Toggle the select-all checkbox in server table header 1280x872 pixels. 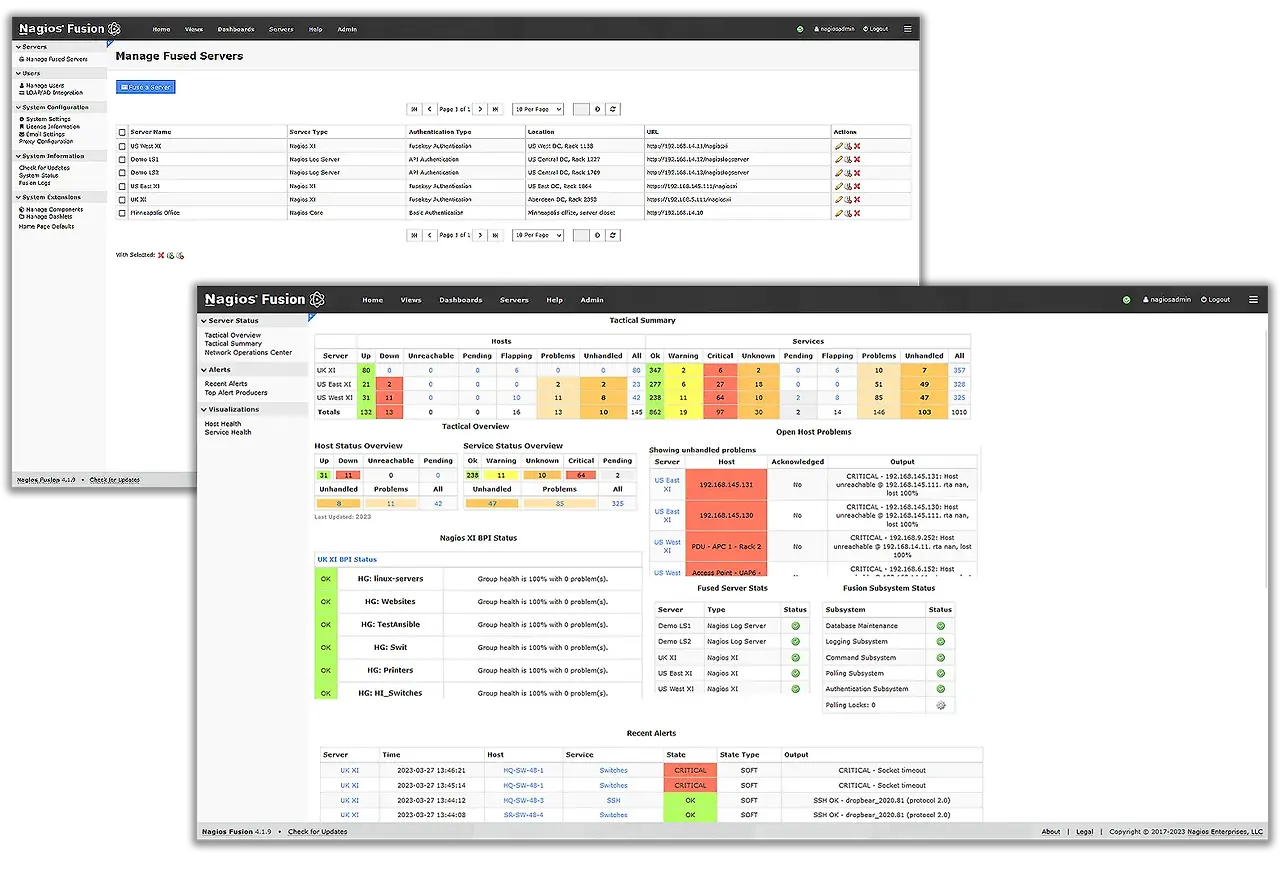coord(123,132)
